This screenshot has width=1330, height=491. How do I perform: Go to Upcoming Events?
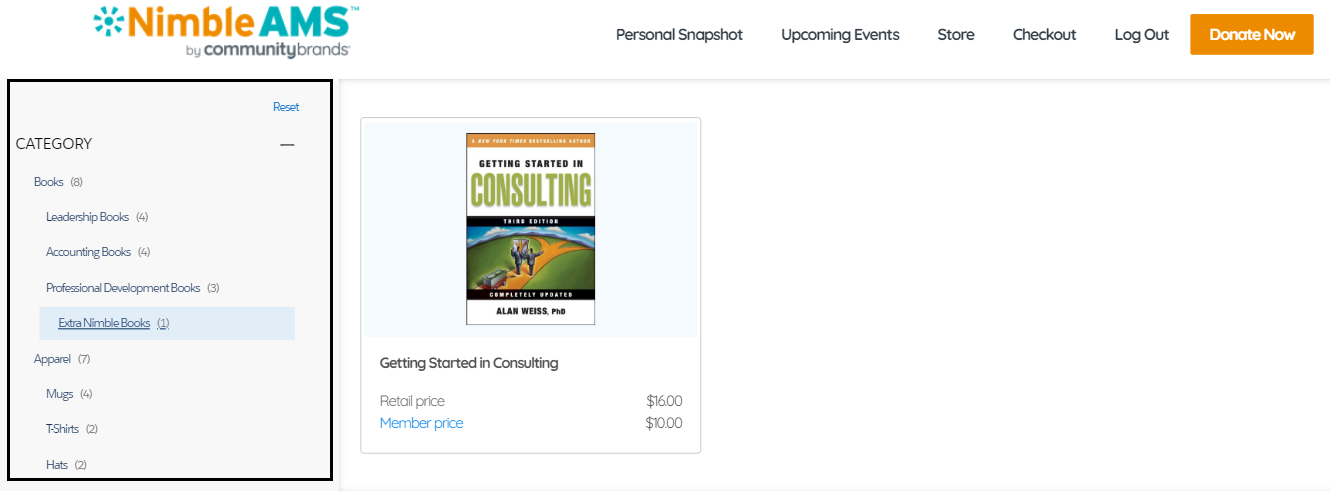point(840,35)
